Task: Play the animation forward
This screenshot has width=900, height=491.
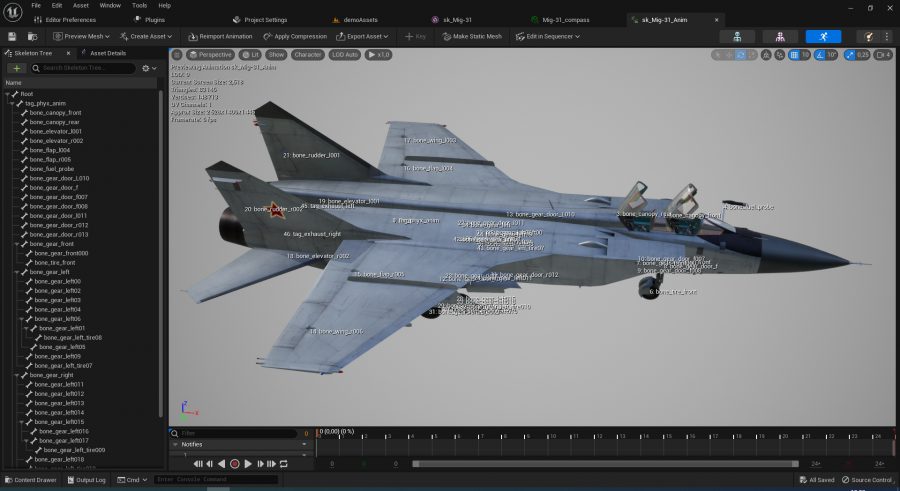Action: tap(248, 464)
